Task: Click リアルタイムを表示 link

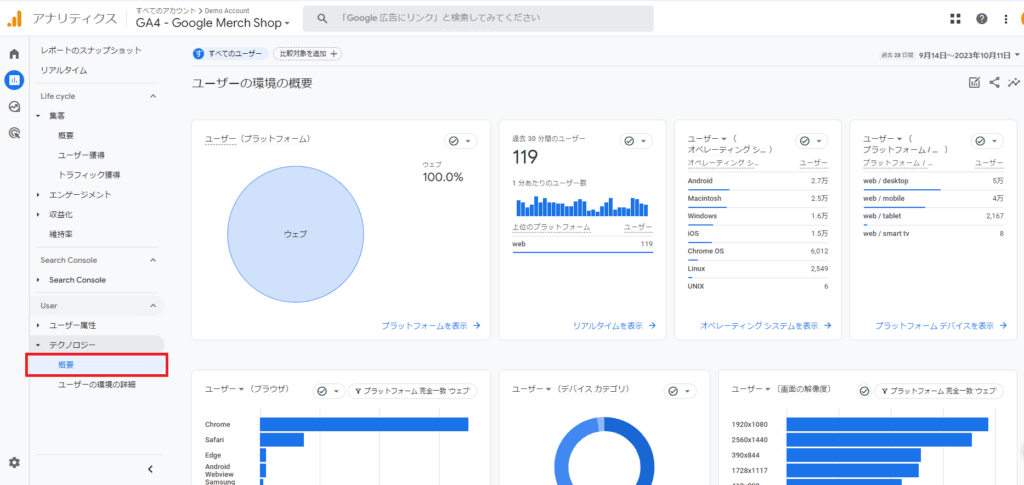Action: (x=615, y=325)
